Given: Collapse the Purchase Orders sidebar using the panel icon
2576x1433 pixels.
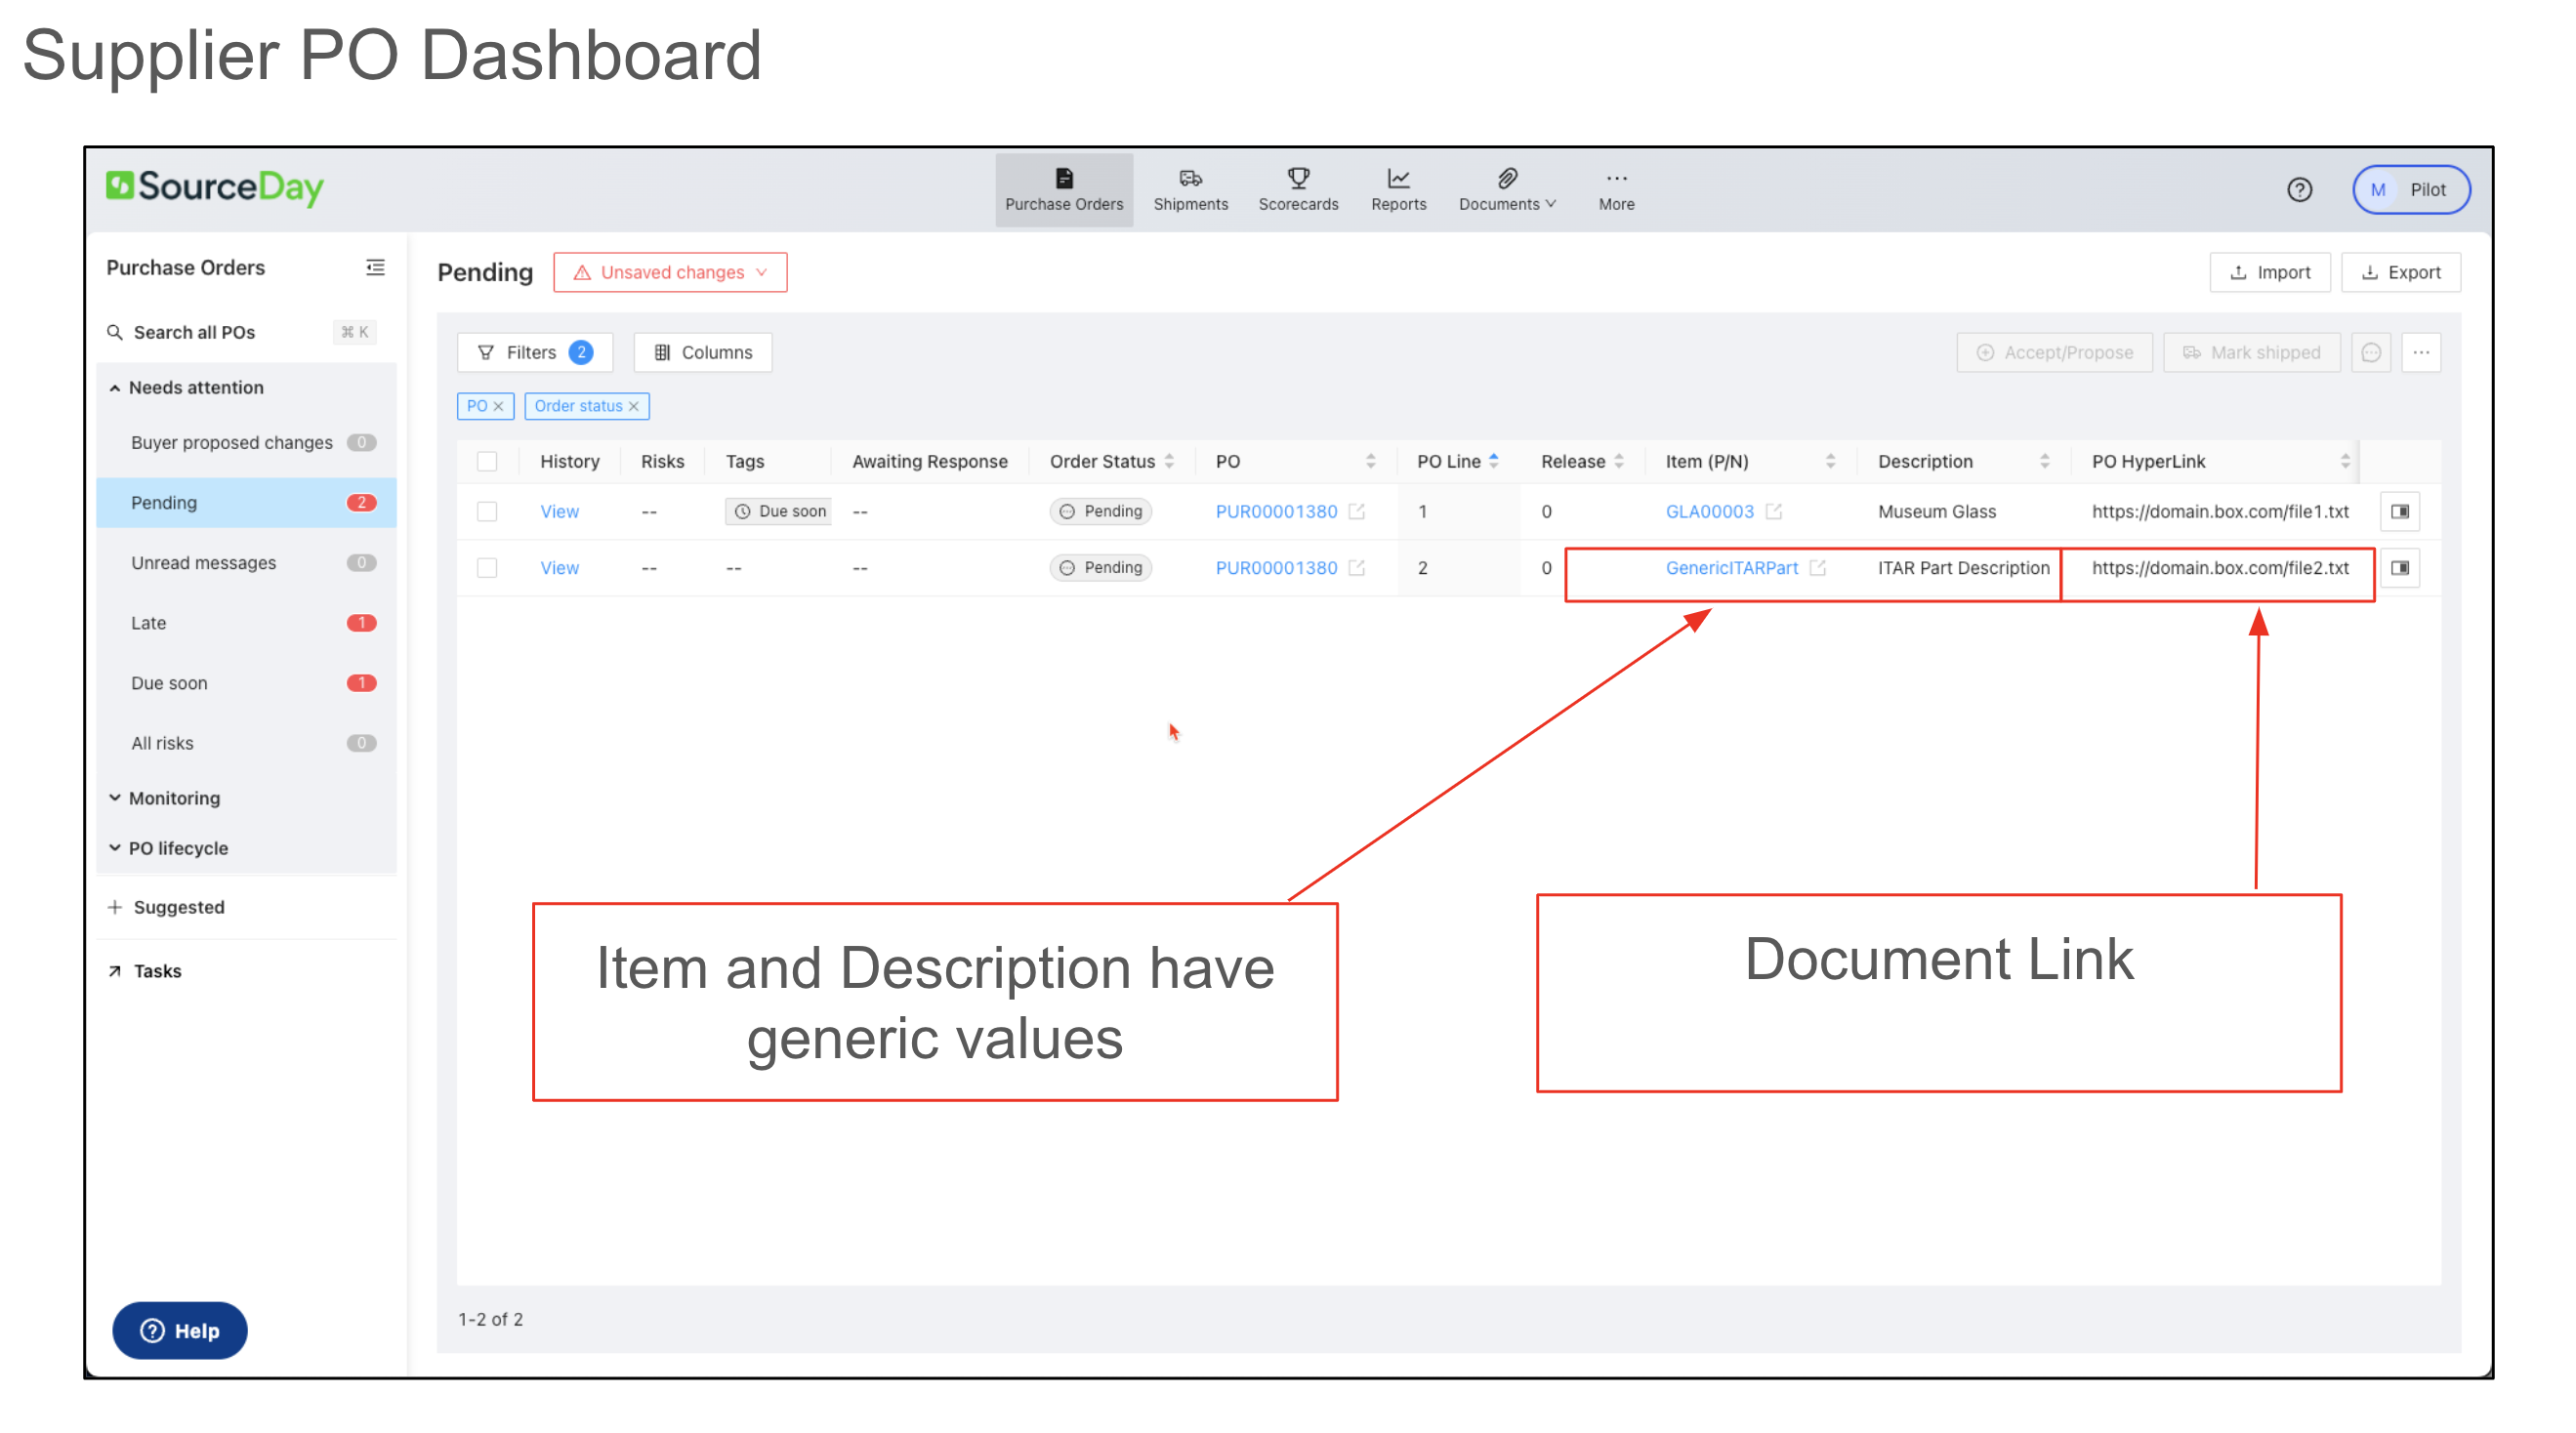Looking at the screenshot, I should coord(376,267).
